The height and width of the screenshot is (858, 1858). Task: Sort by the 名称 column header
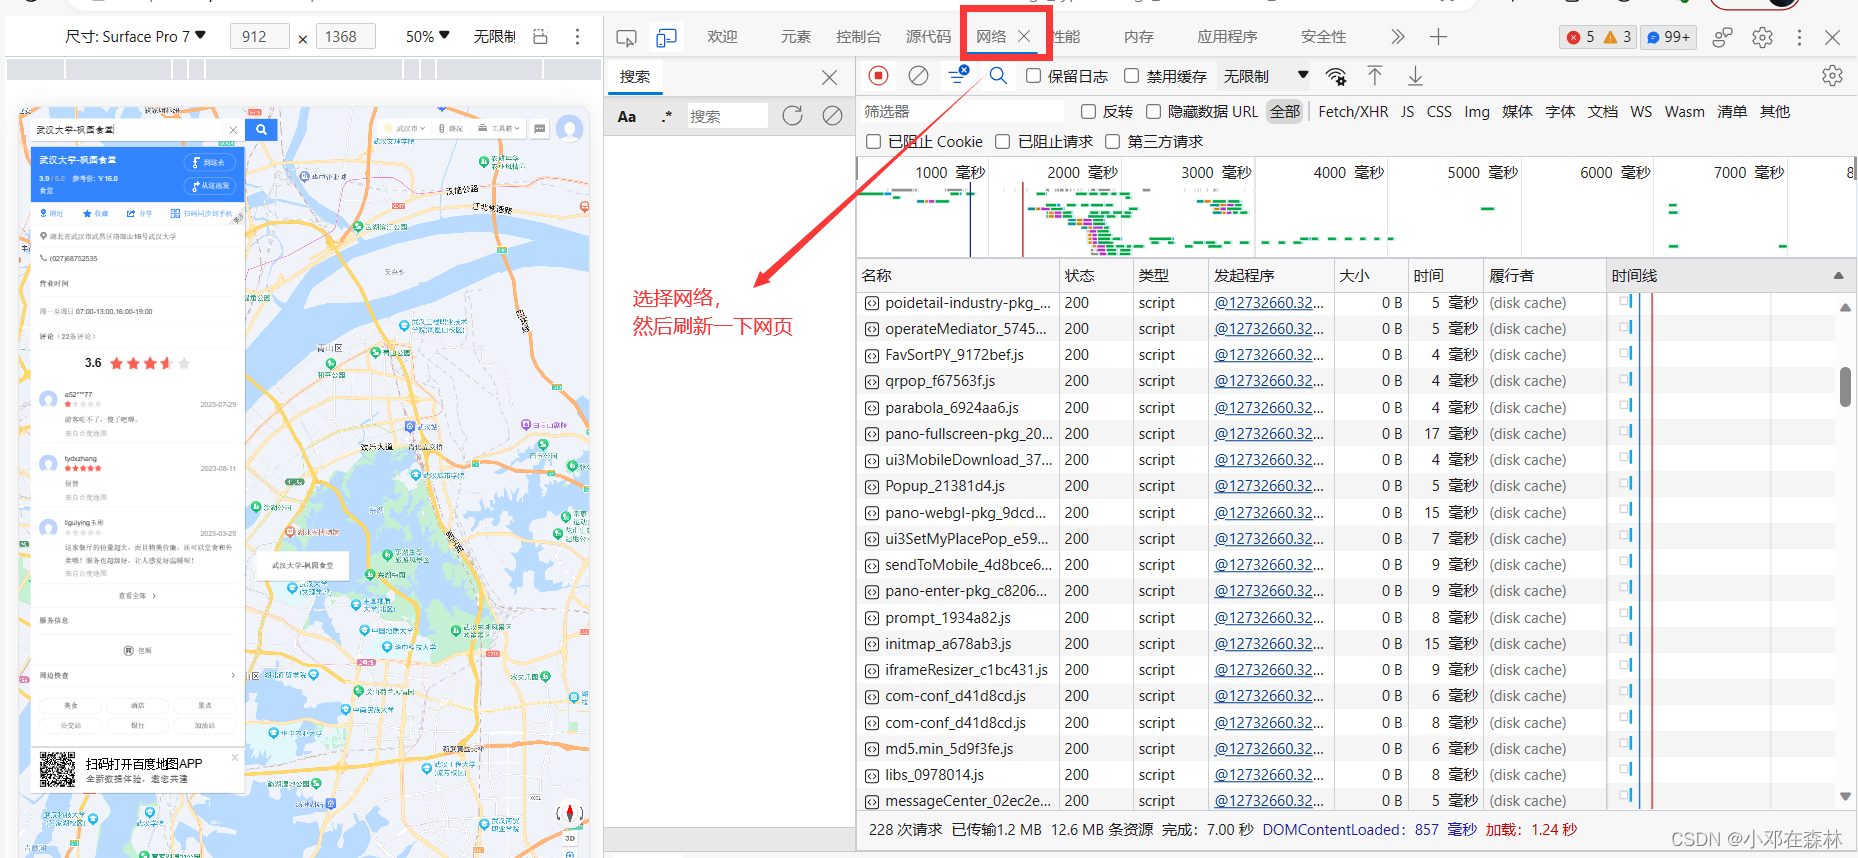958,276
